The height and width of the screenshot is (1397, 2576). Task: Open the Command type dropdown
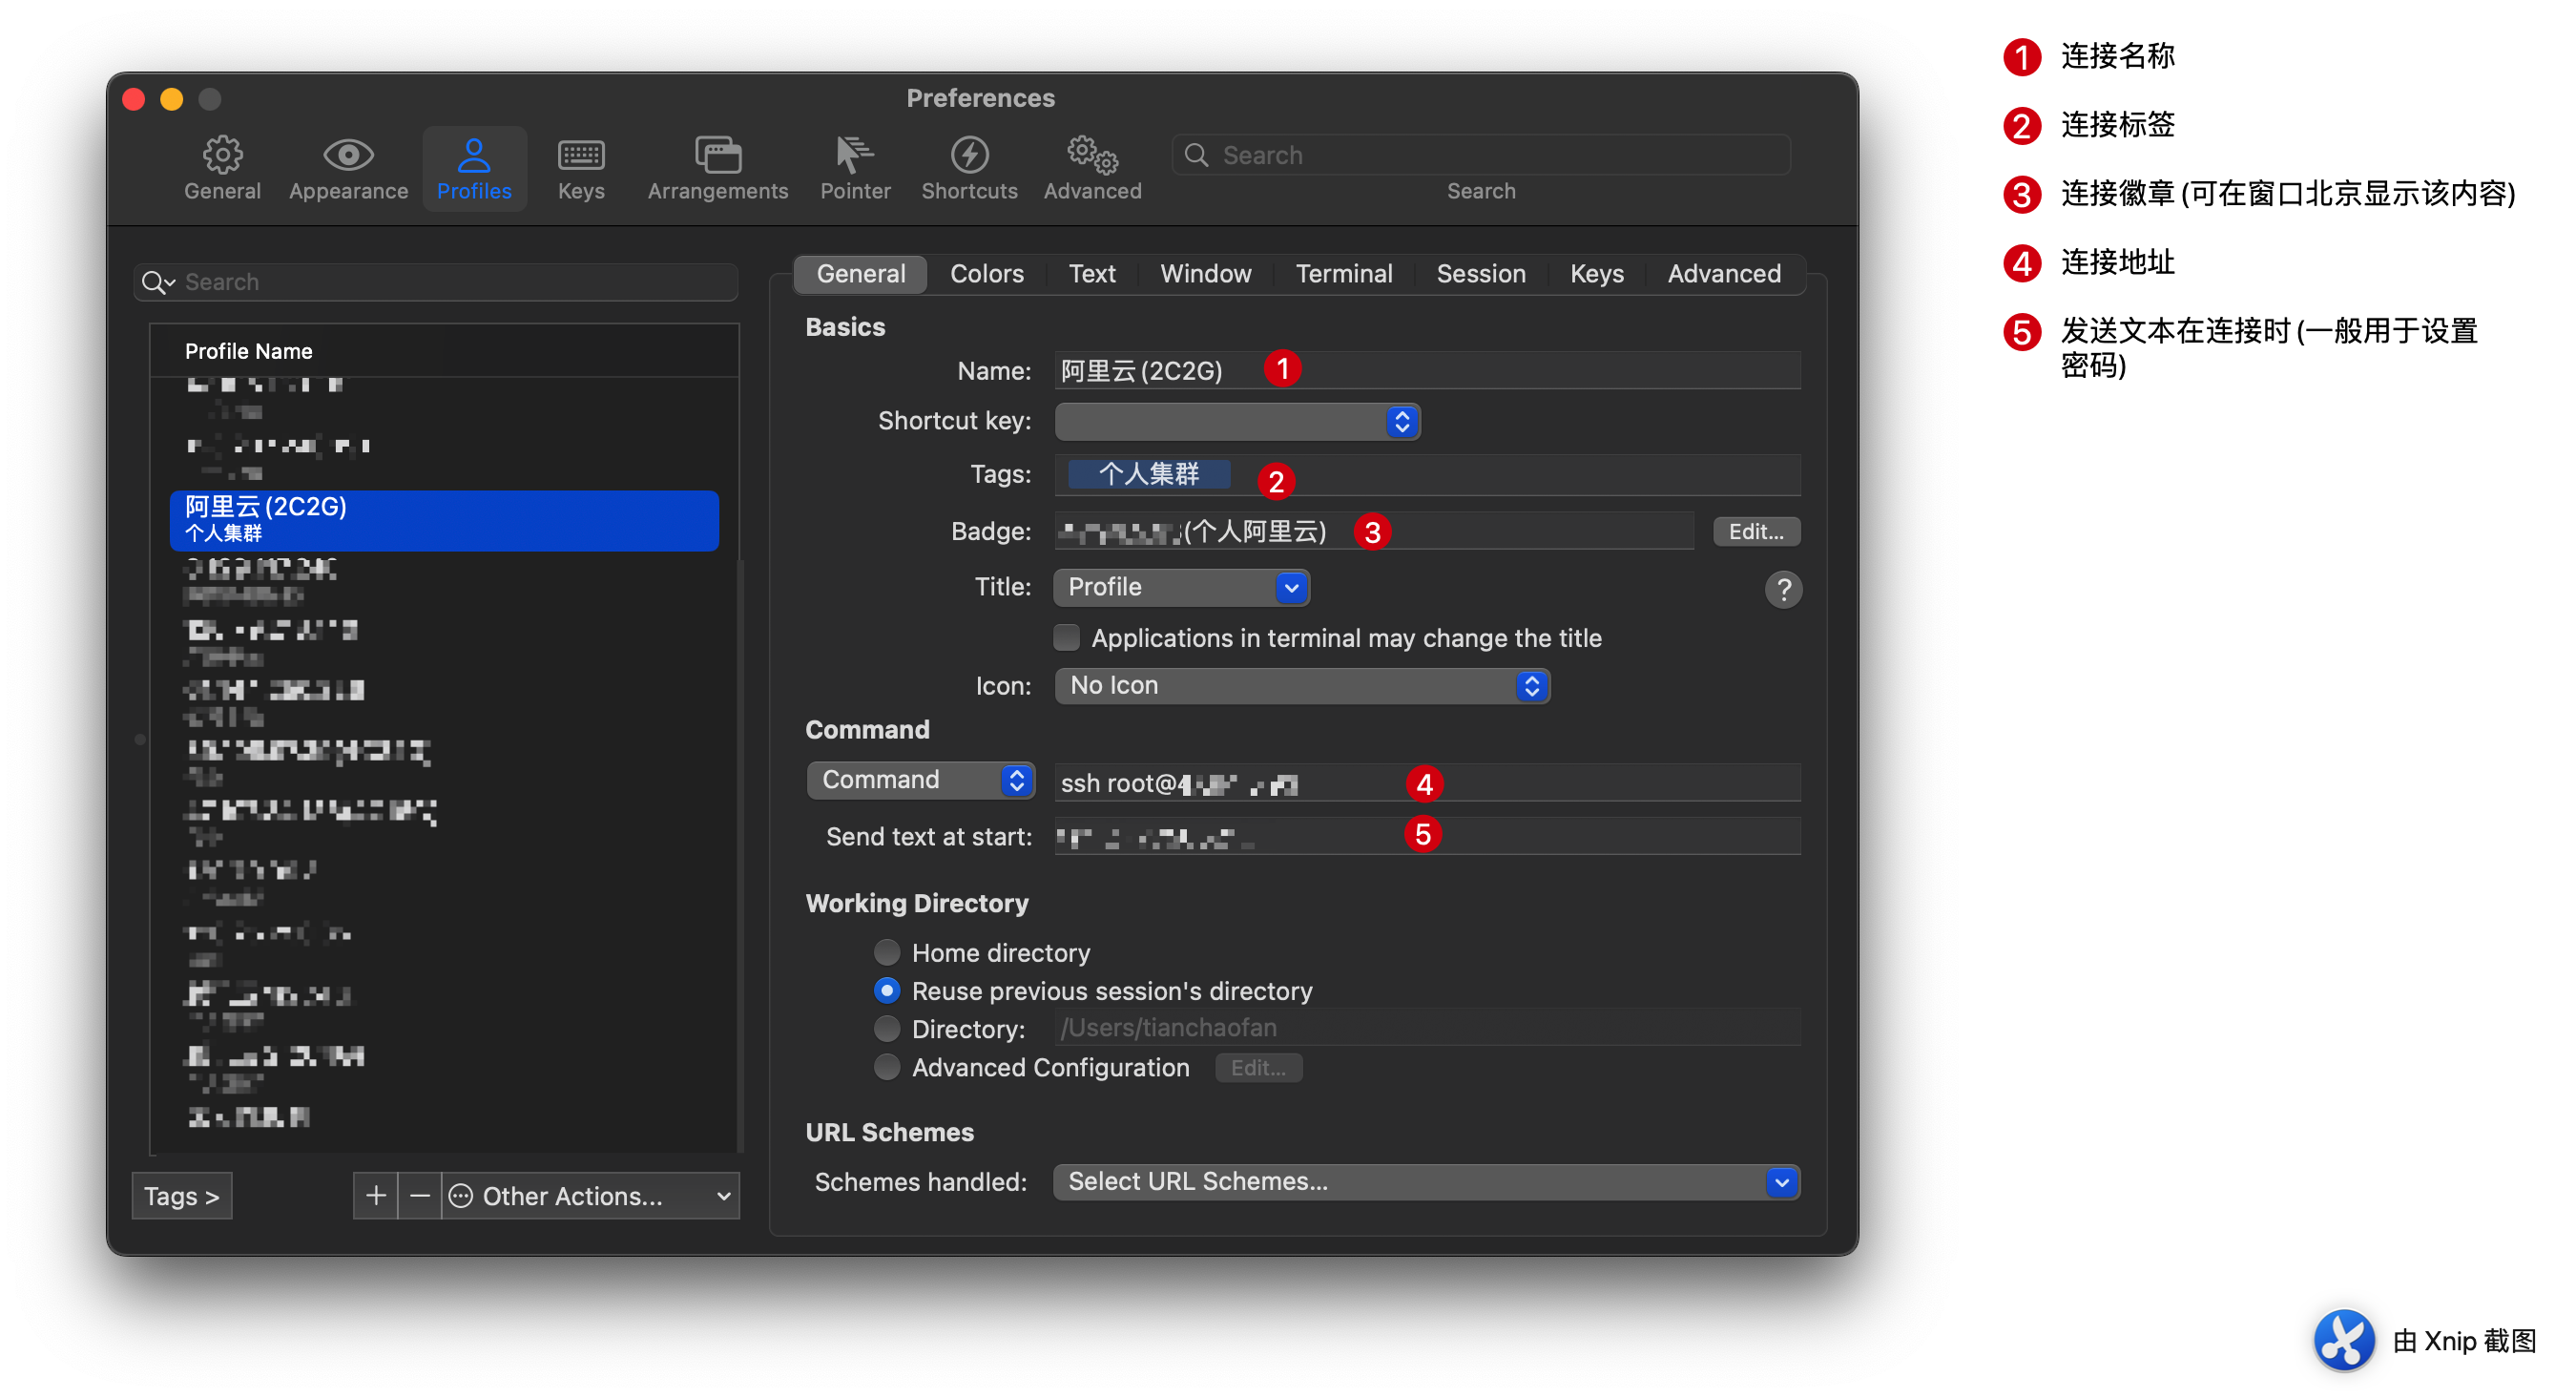pyautogui.click(x=920, y=780)
